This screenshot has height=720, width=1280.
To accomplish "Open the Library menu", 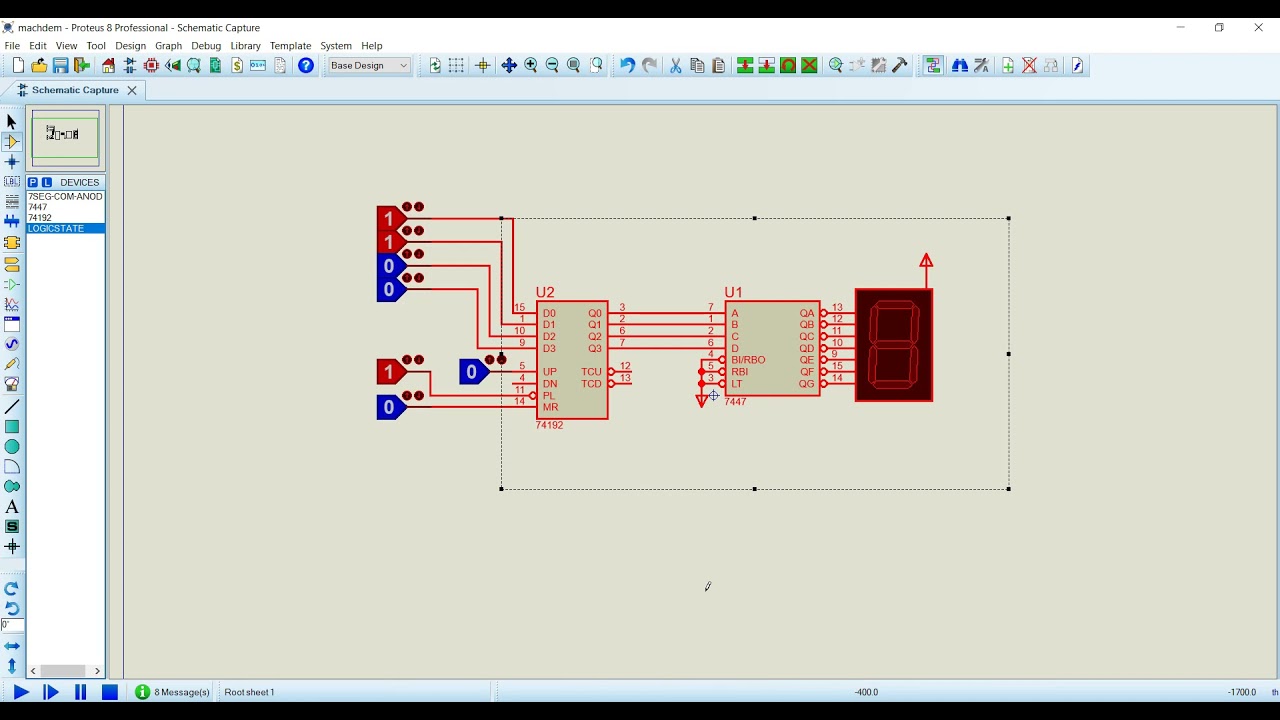I will coord(245,46).
